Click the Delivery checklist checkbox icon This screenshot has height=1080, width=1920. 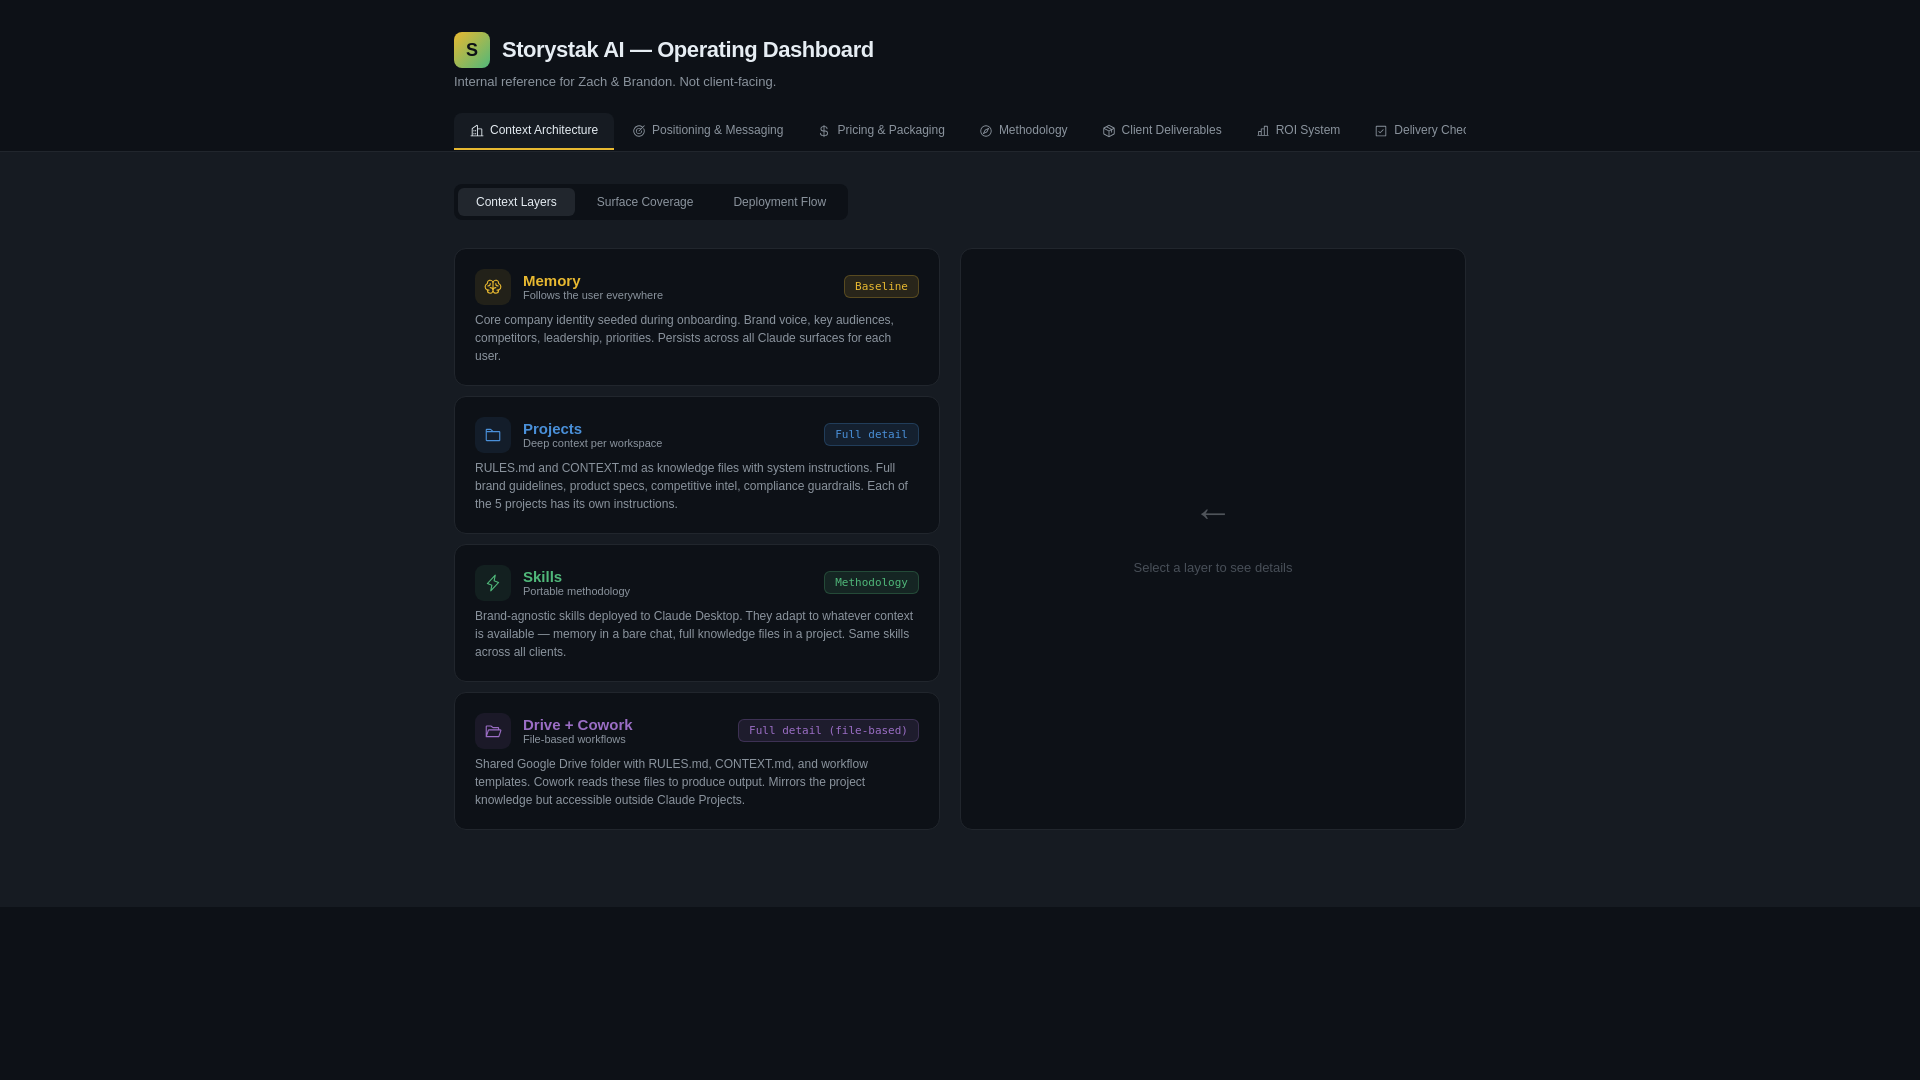[x=1381, y=131]
